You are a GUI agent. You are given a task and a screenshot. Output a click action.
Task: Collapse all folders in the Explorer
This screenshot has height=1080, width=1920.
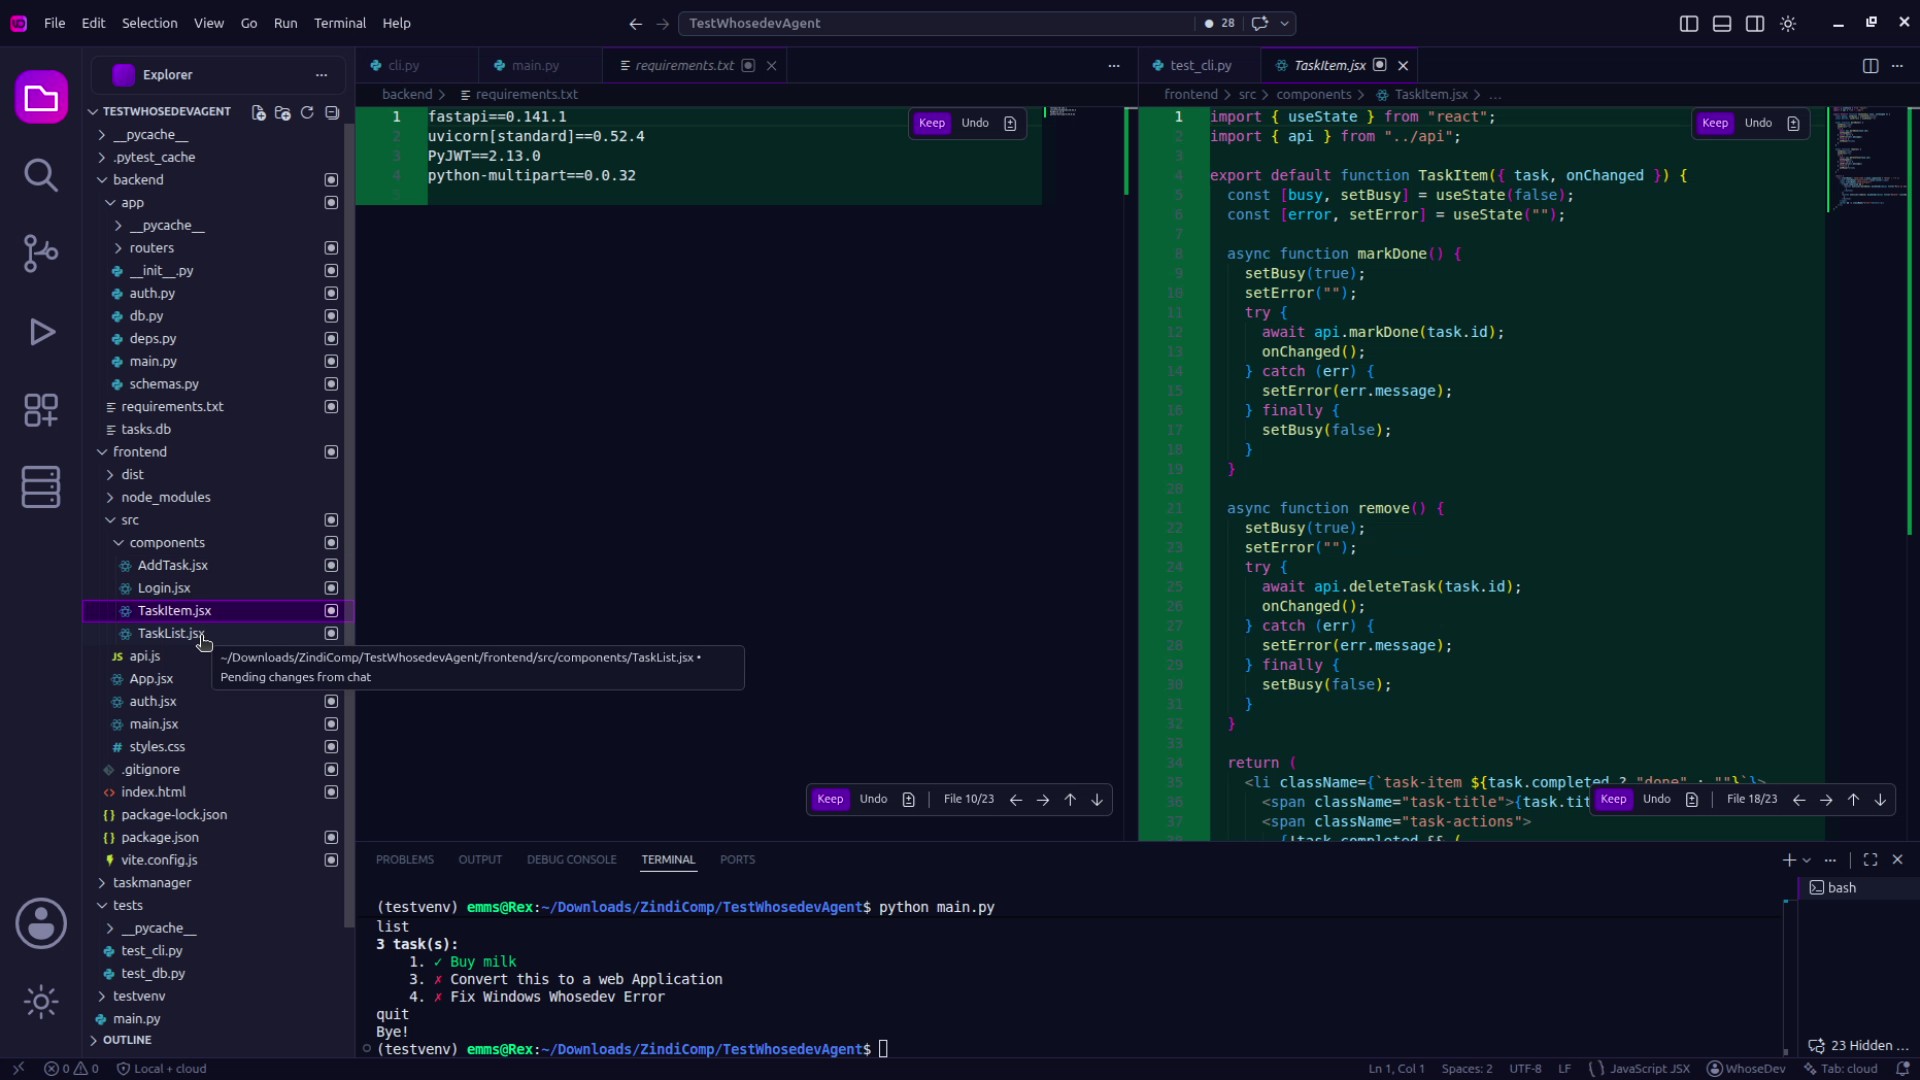[332, 112]
